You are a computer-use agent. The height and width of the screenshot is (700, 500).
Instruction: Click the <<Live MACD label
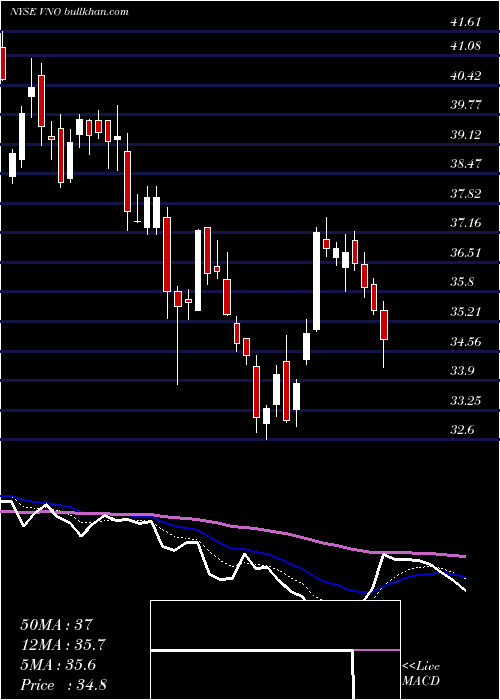[x=421, y=674]
